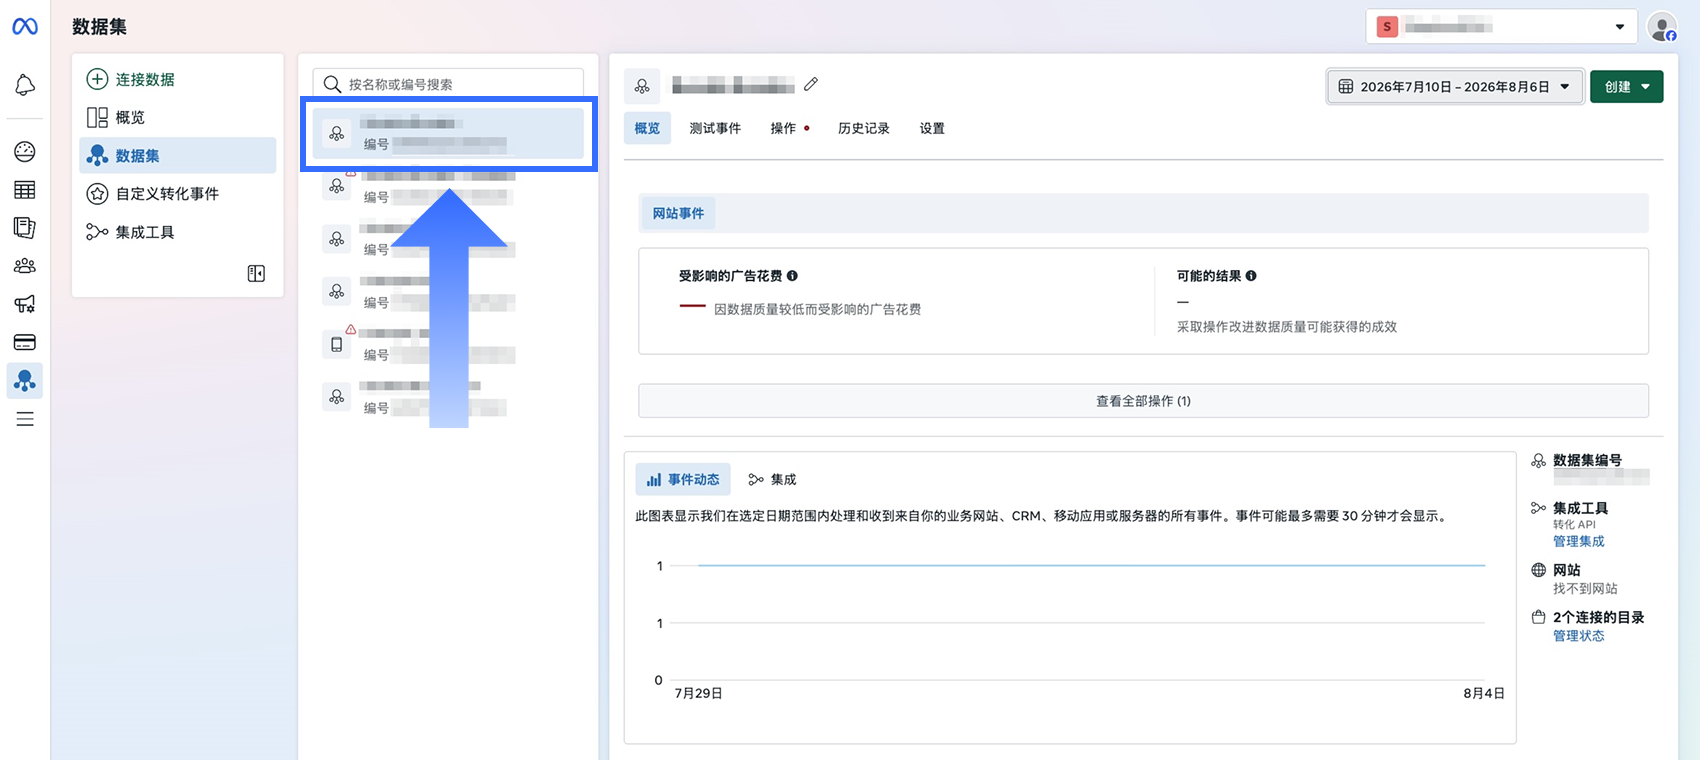The height and width of the screenshot is (760, 1700).
Task: Select the 事件动态 chart tab
Action: point(683,480)
